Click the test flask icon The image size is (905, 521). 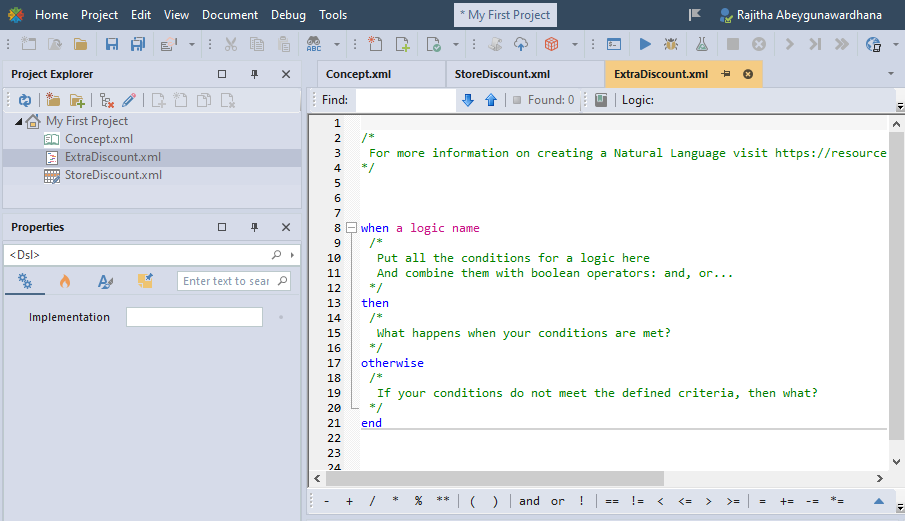coord(702,44)
